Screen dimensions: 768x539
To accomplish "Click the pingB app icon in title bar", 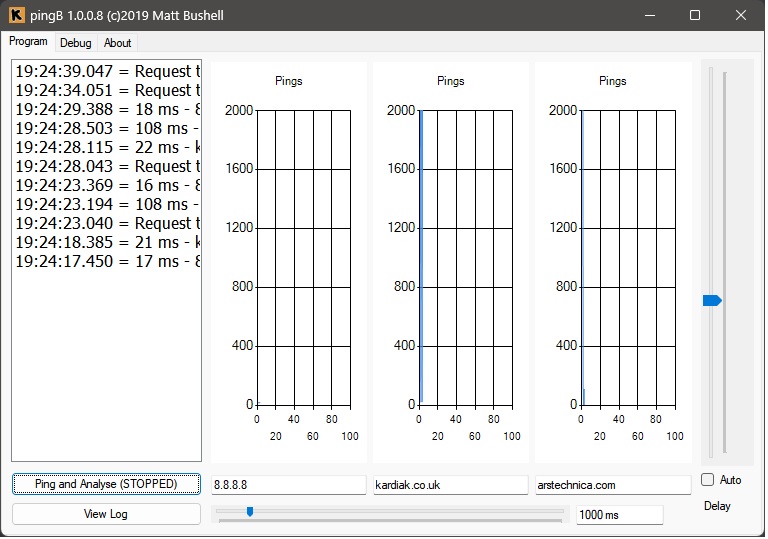I will [16, 15].
